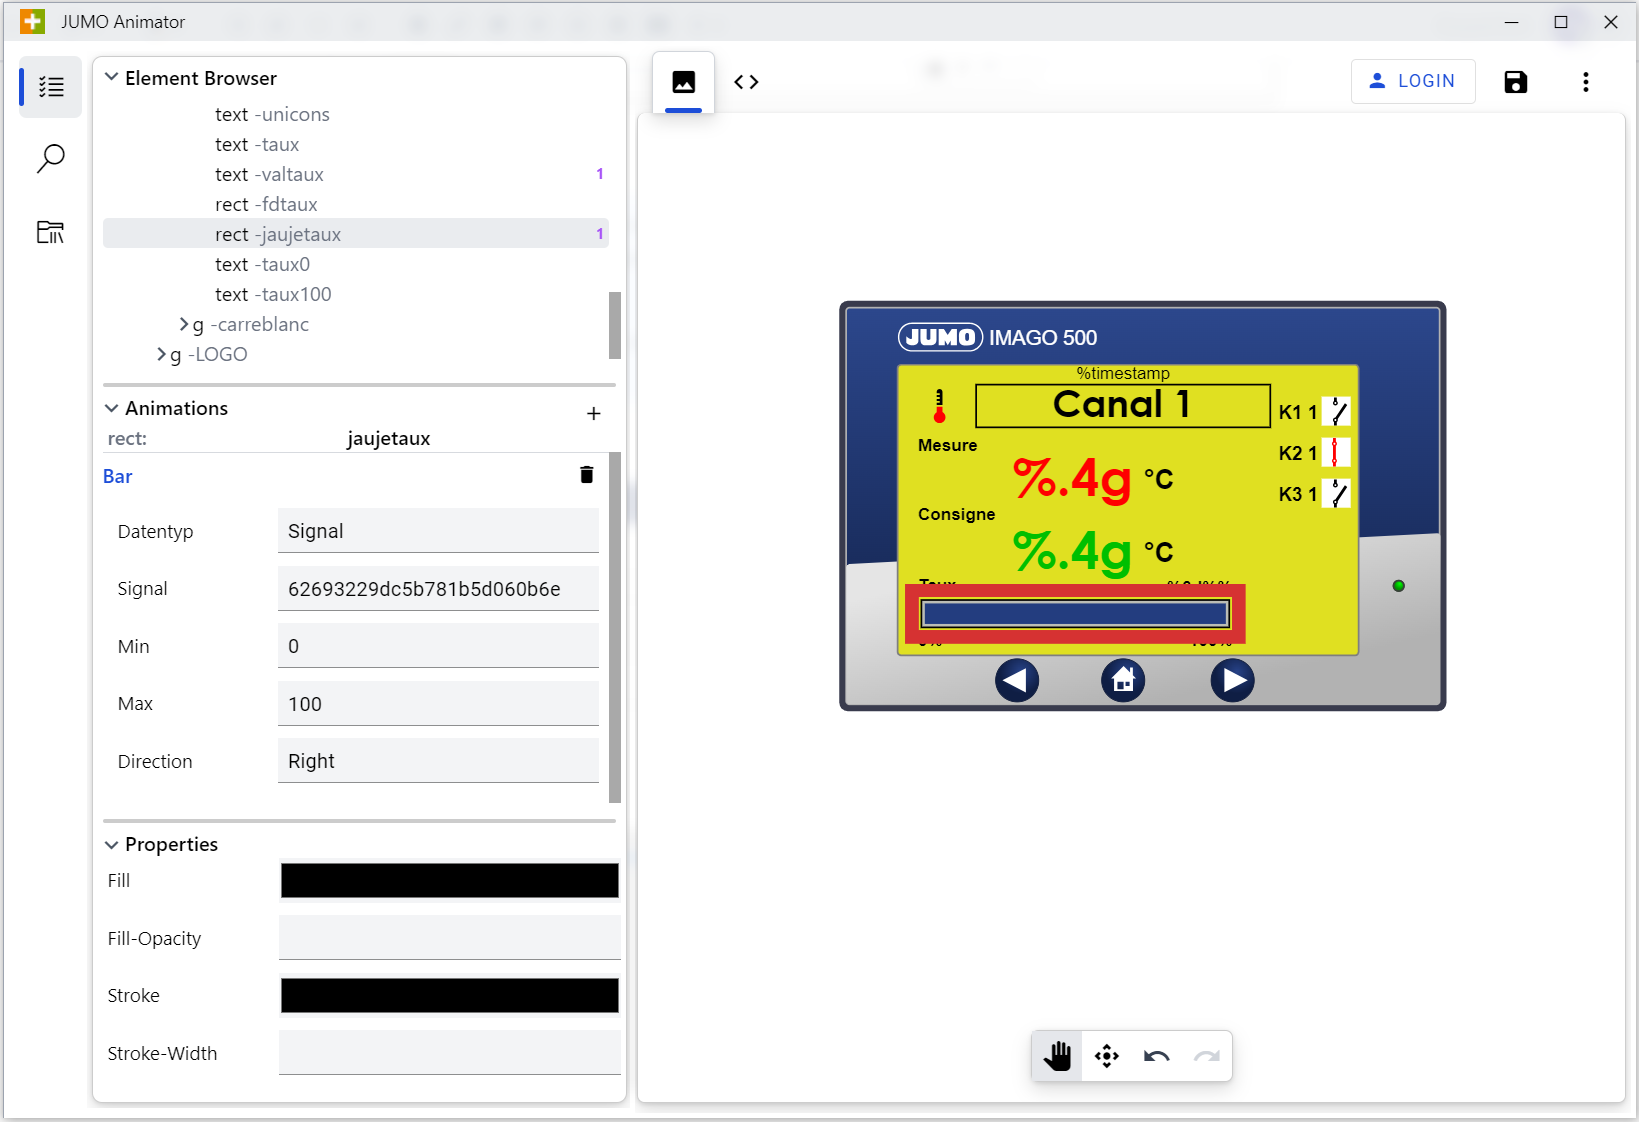Click the save disk icon

click(1515, 82)
